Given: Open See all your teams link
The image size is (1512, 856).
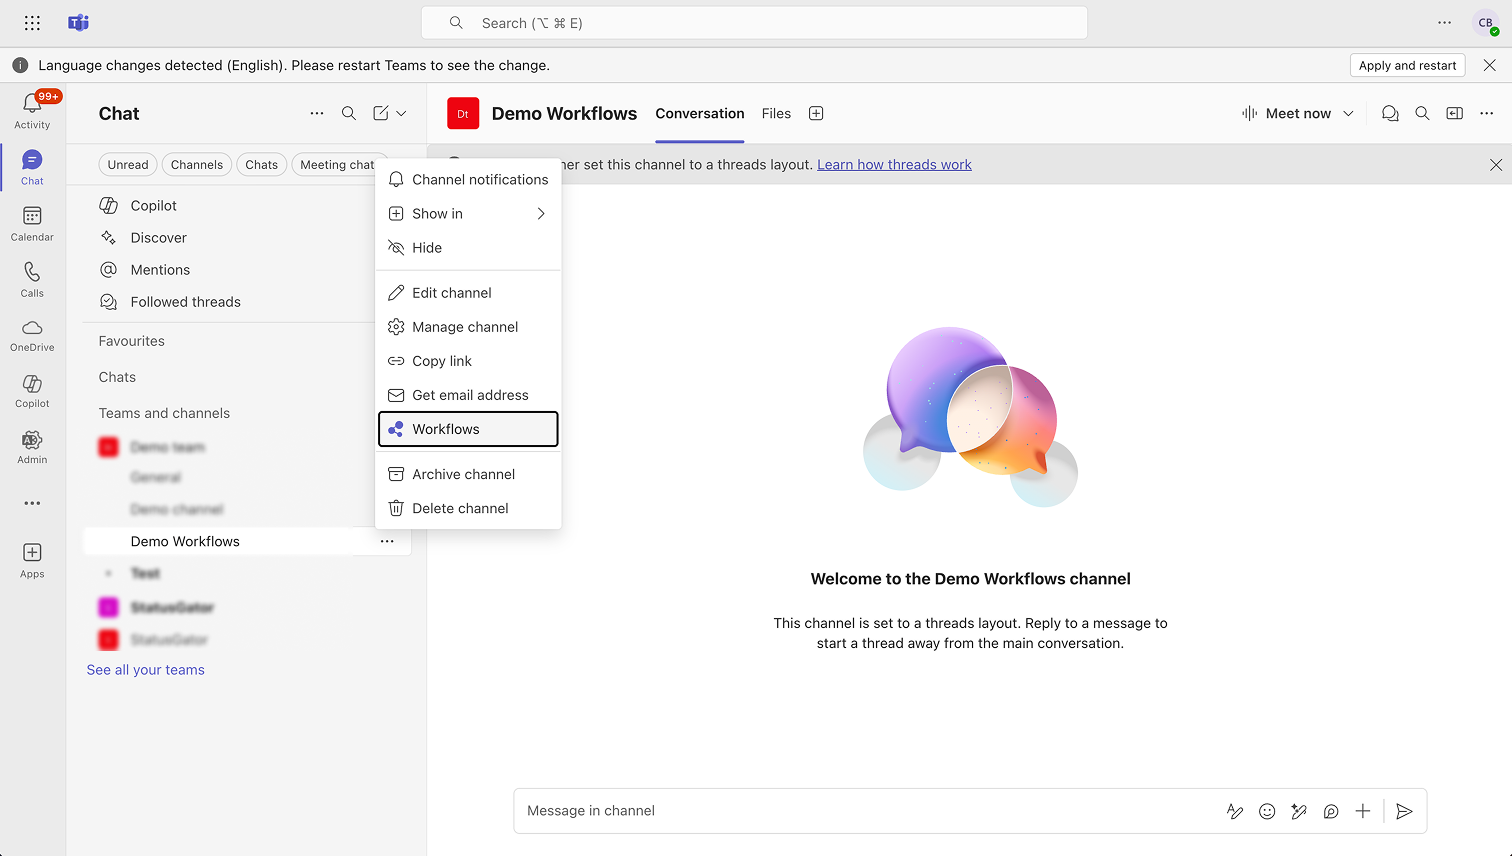Looking at the screenshot, I should 146,670.
